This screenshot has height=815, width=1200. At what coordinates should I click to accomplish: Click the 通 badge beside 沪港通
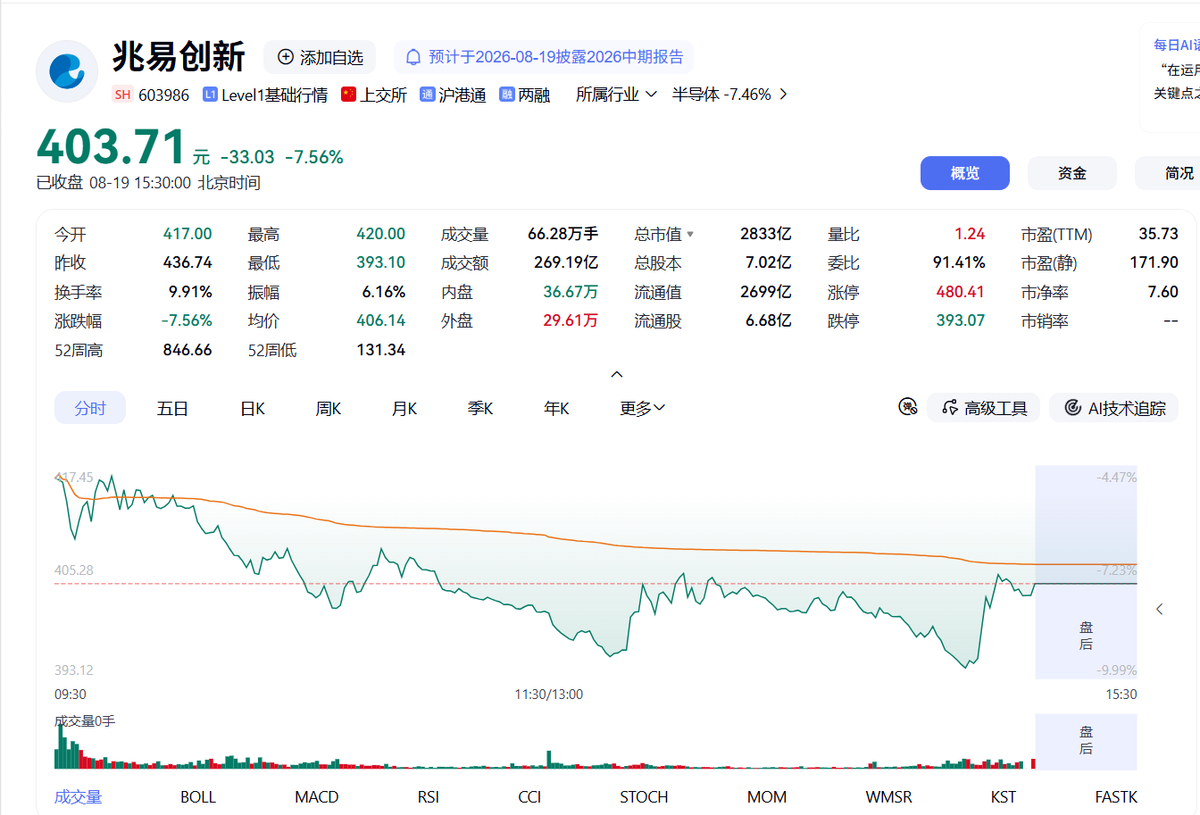pyautogui.click(x=427, y=95)
